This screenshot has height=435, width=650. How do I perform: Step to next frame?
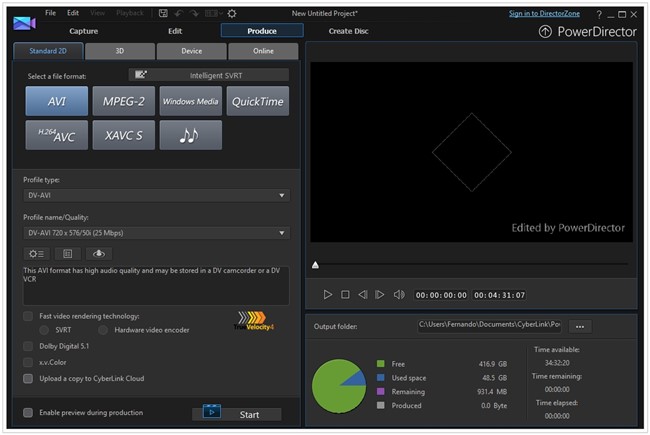[x=379, y=295]
